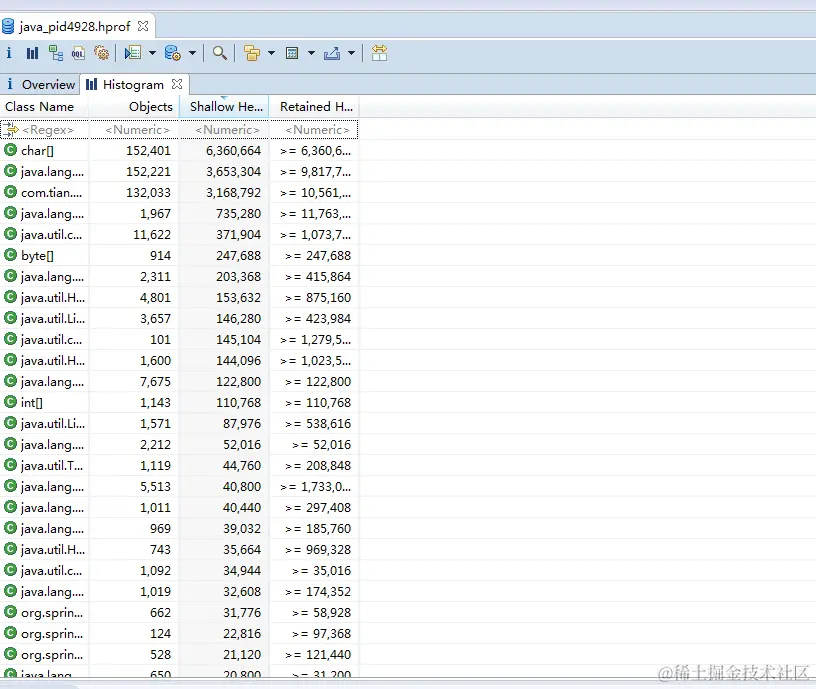Click retained heap value >= 174,352
This screenshot has height=689, width=816.
click(318, 592)
